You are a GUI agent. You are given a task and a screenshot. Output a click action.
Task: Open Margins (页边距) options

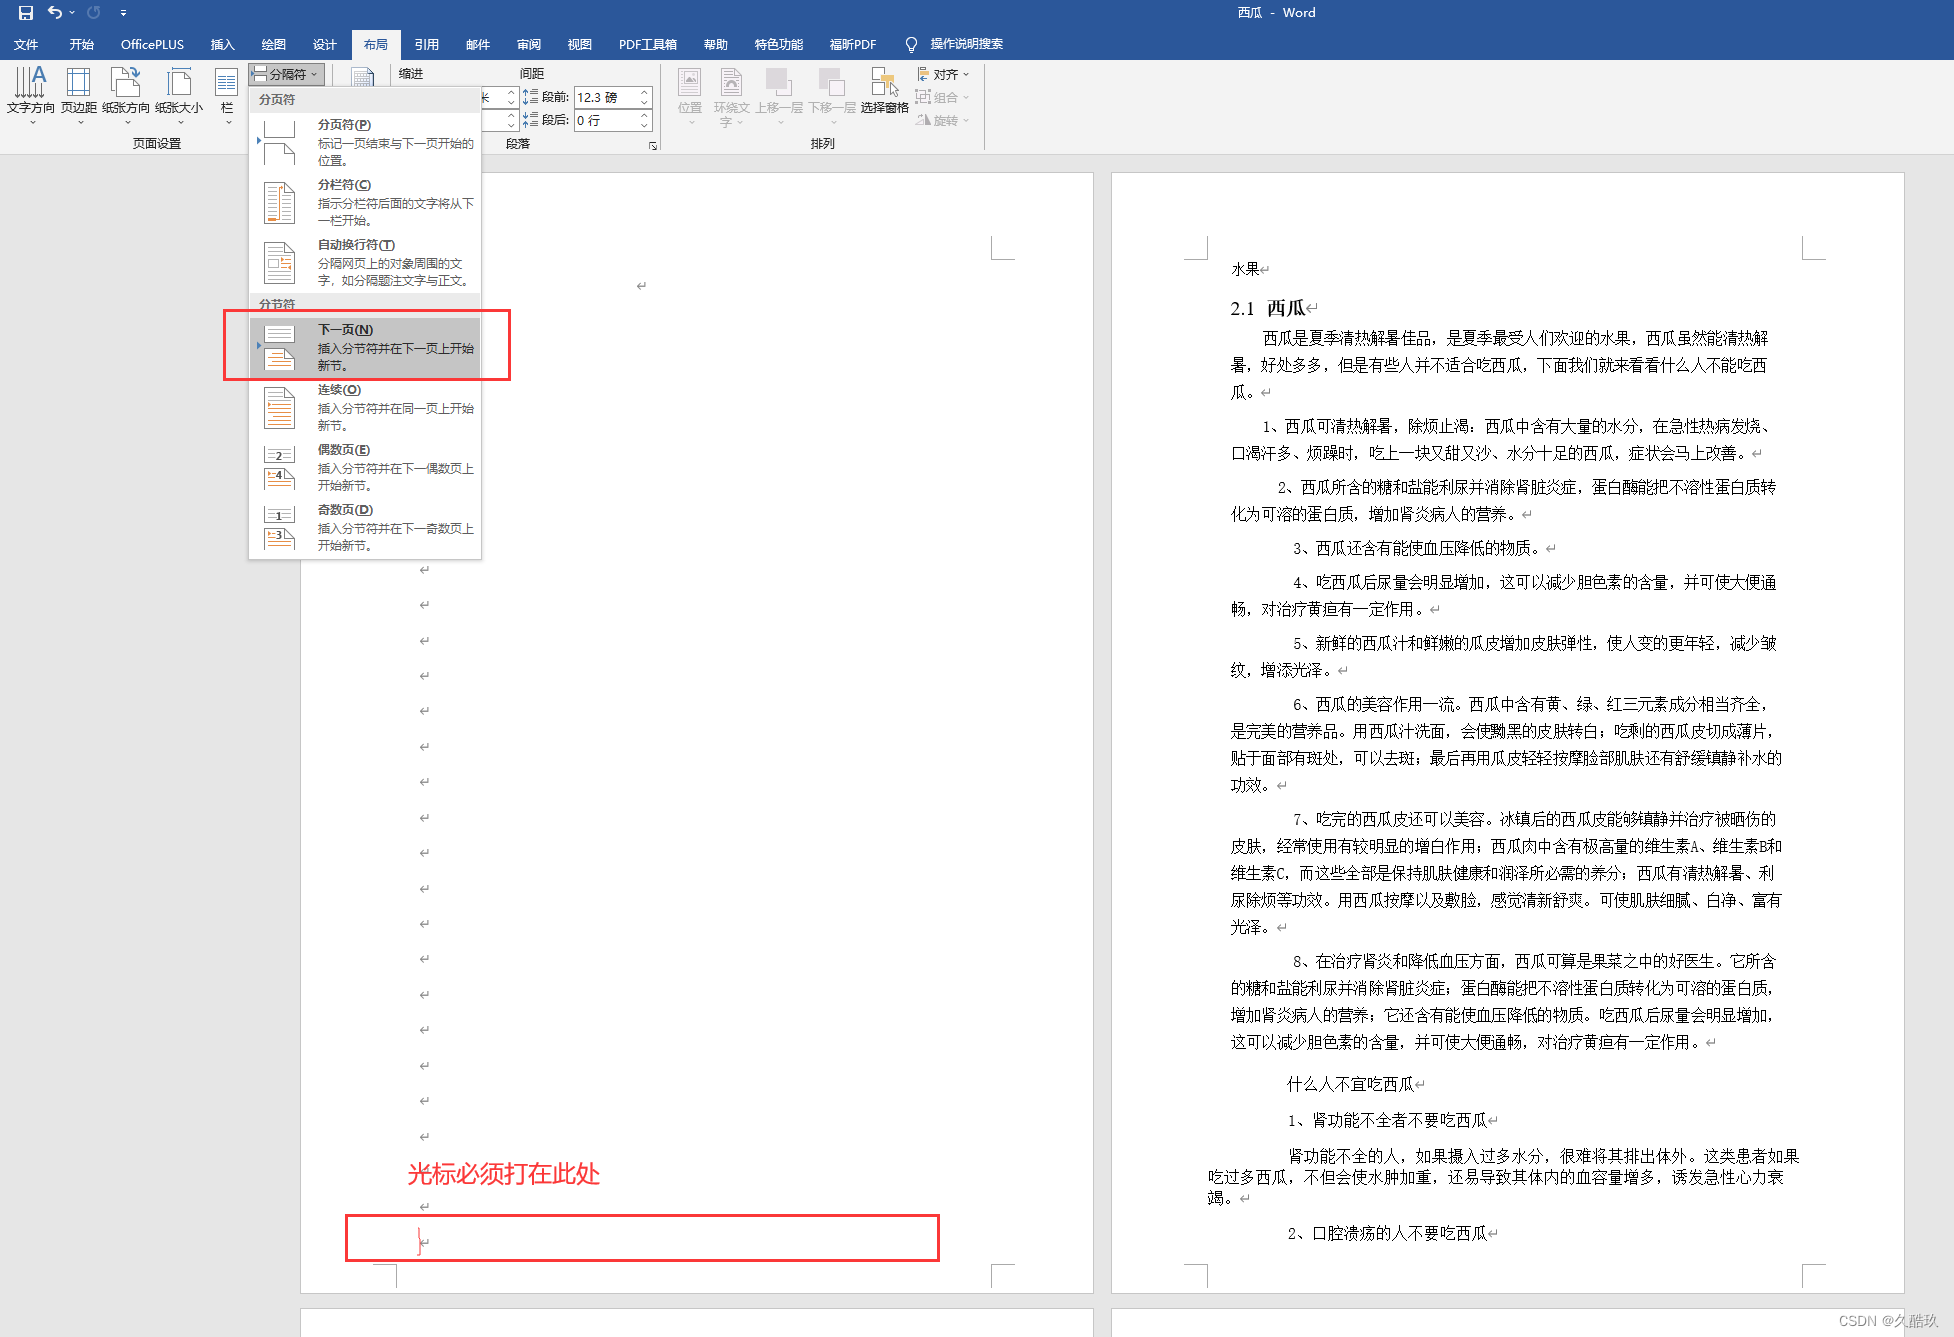click(x=78, y=92)
